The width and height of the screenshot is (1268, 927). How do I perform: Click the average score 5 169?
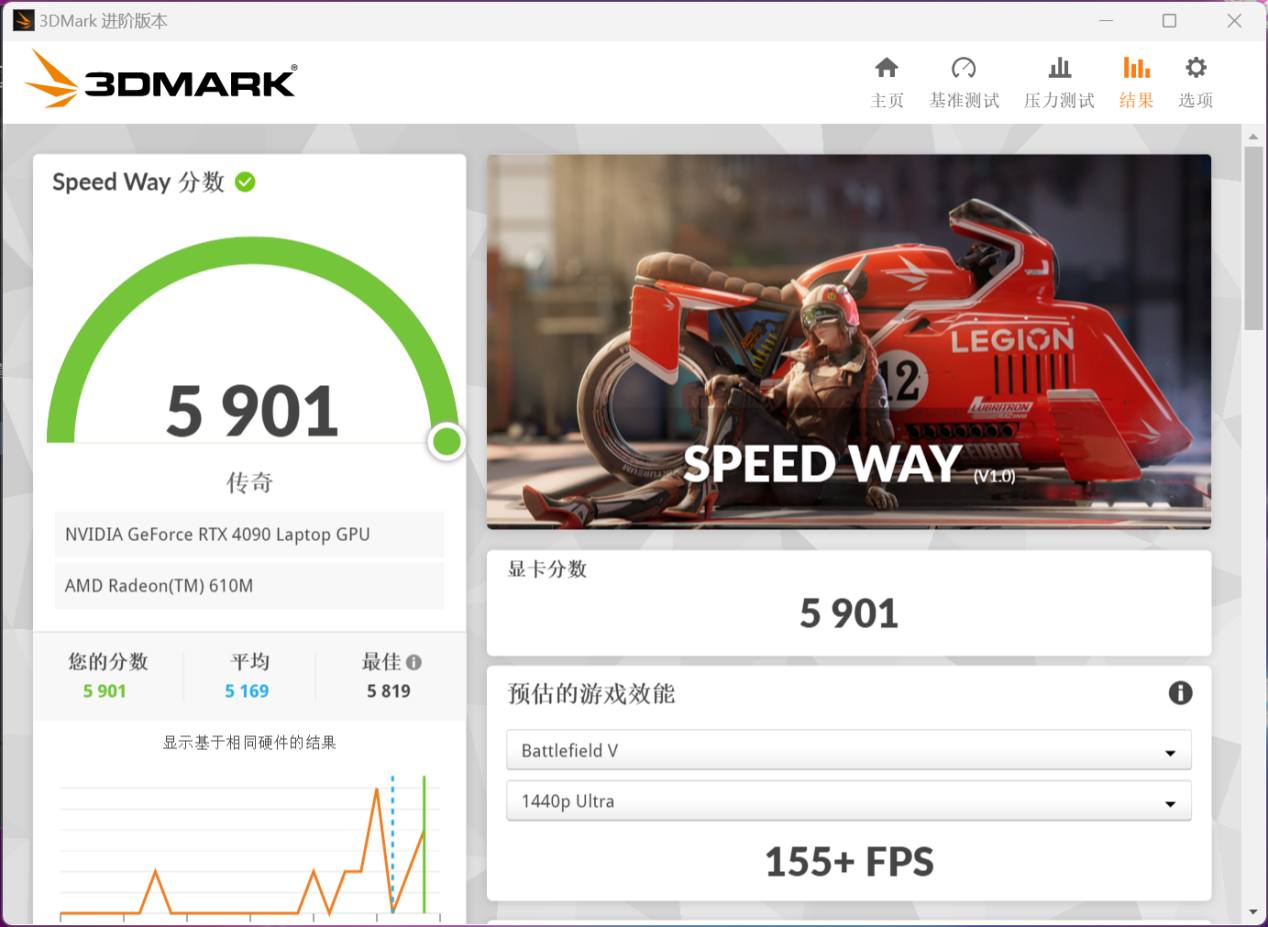point(247,691)
